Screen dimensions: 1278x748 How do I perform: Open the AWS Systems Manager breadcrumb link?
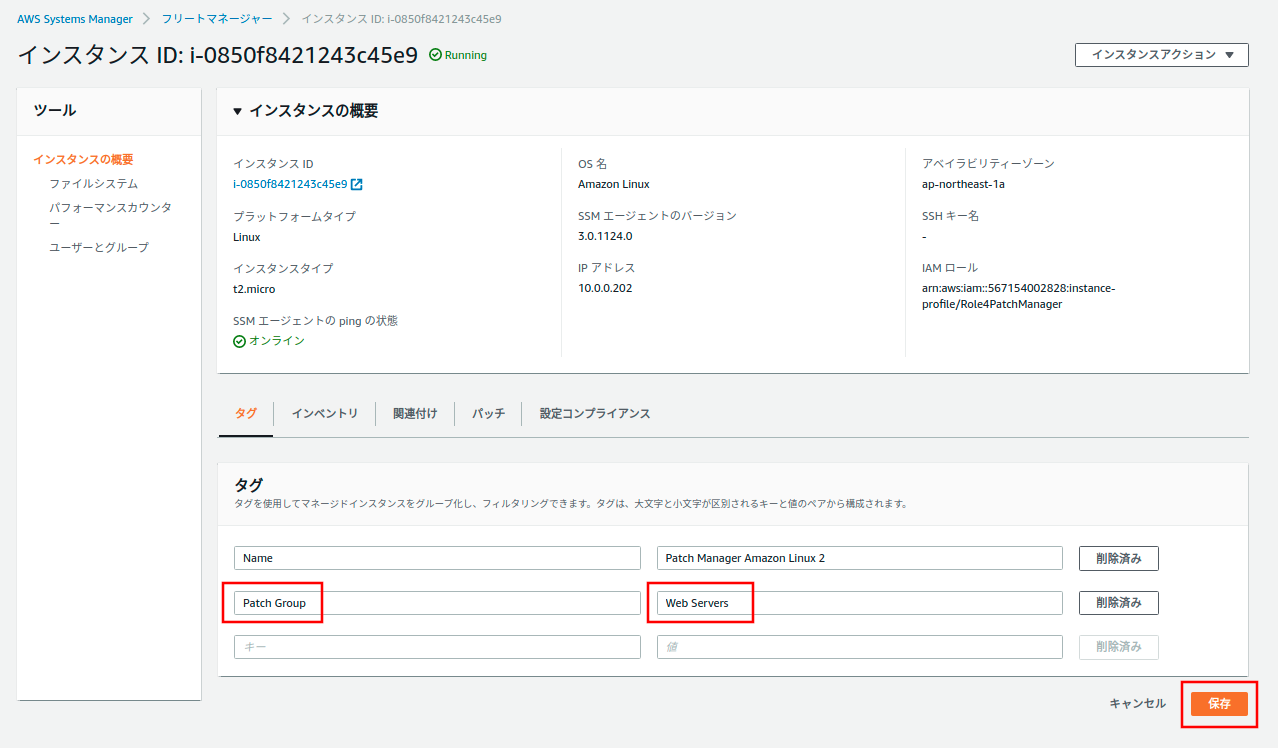[75, 19]
